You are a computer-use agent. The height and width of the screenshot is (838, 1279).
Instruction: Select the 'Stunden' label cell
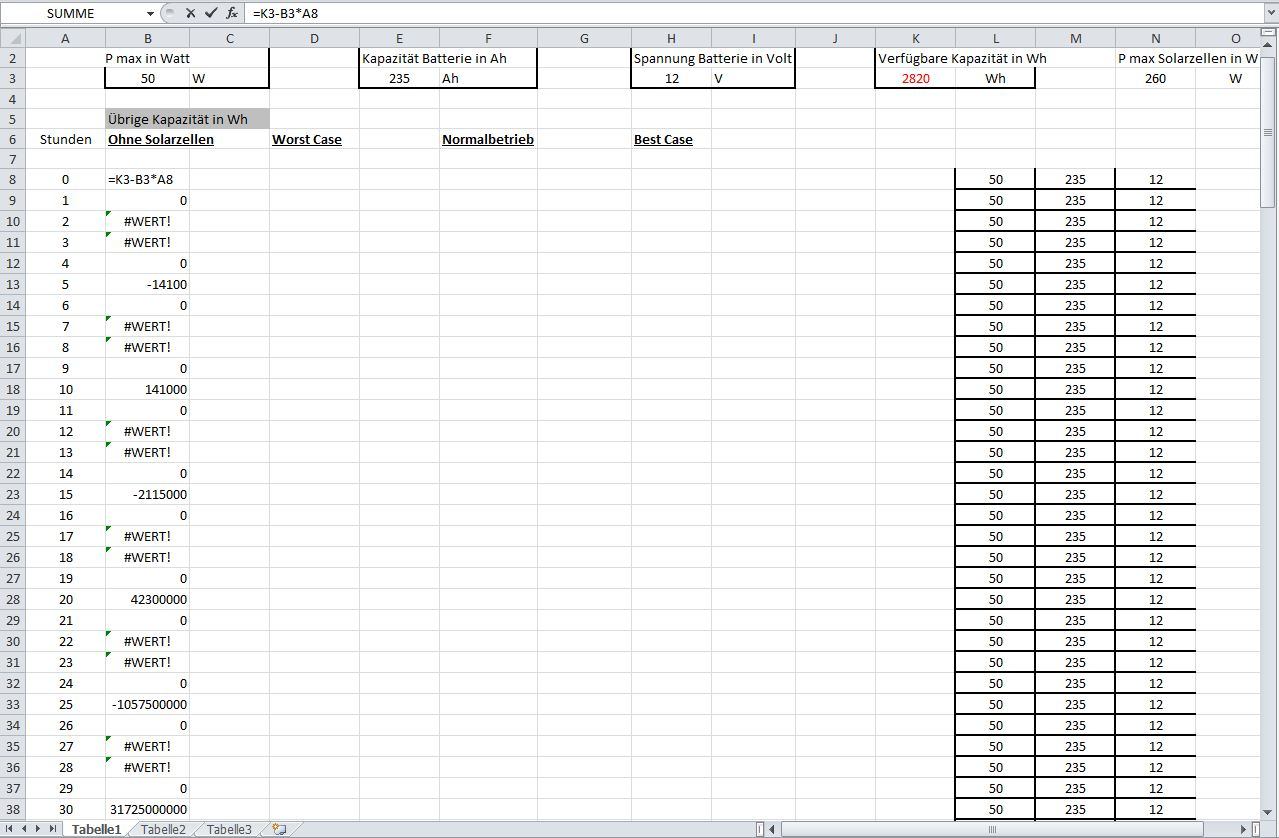pyautogui.click(x=65, y=139)
